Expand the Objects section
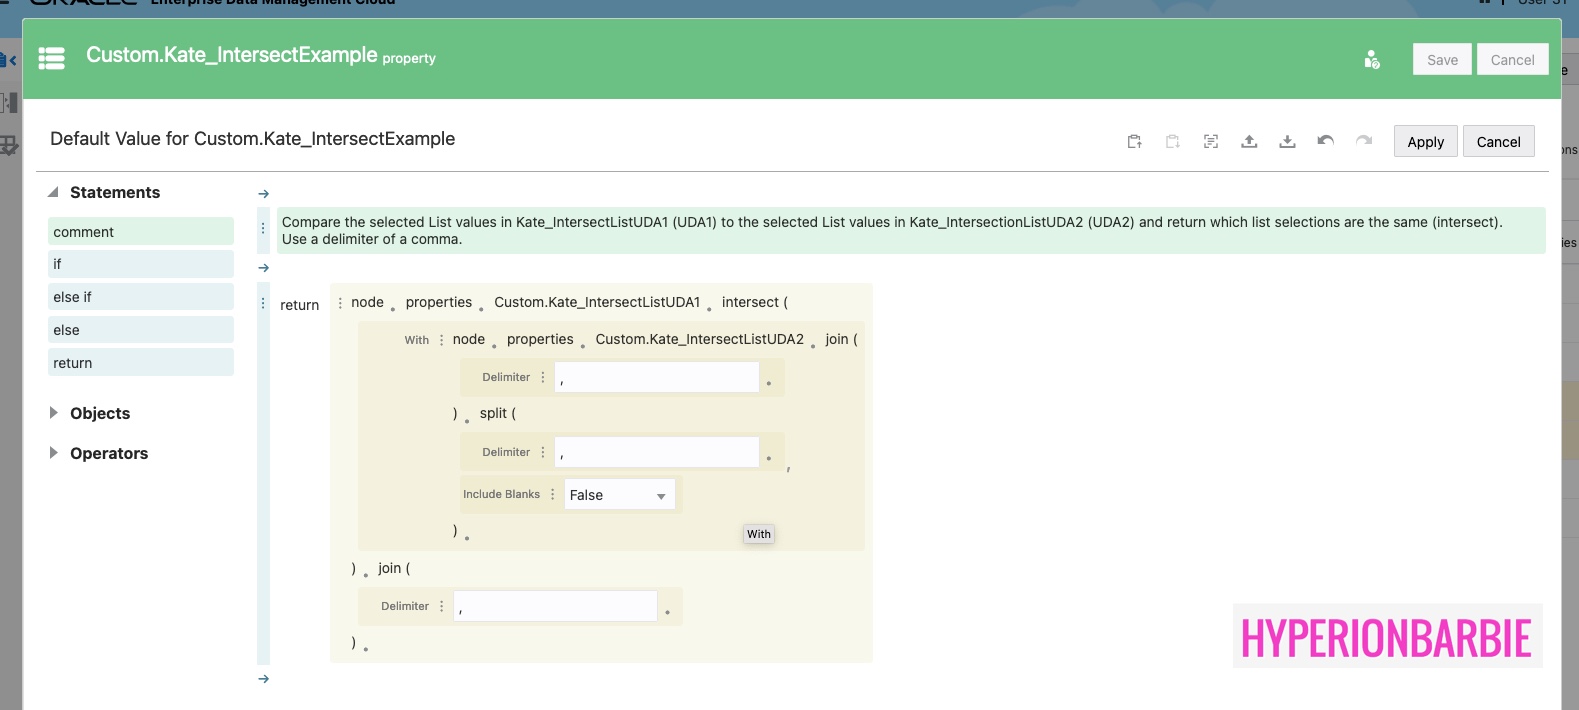Image resolution: width=1579 pixels, height=710 pixels. pyautogui.click(x=54, y=413)
